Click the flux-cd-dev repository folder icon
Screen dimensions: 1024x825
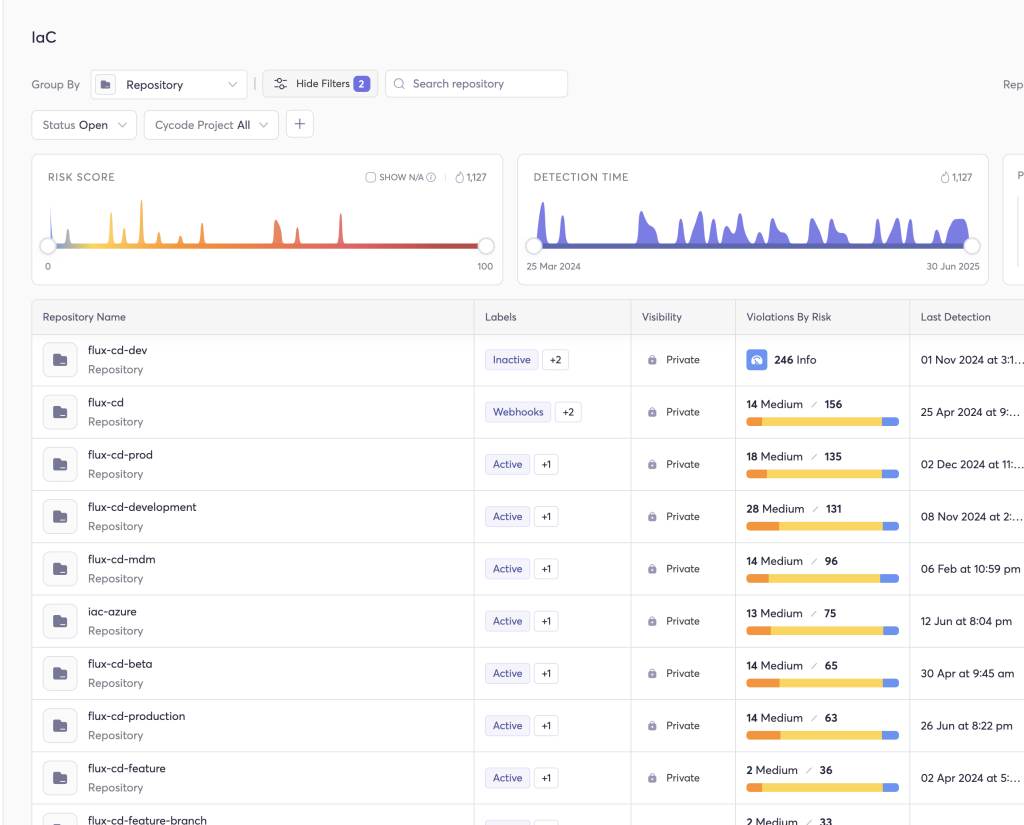click(60, 360)
